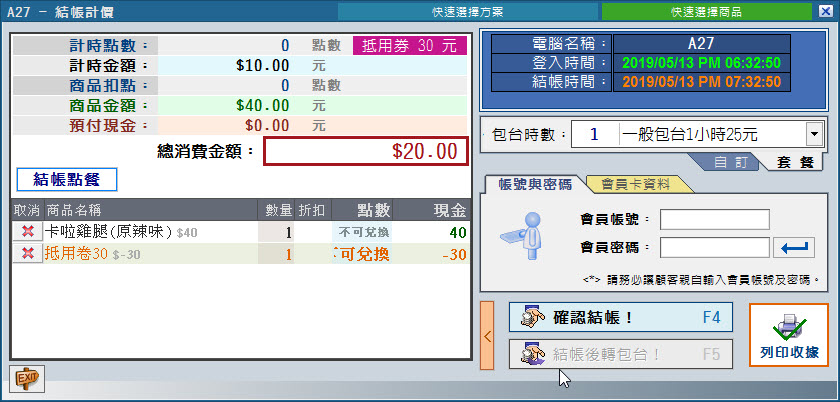Click the red X cancel icon for 抵用卷30
The image size is (840, 402).
[x=28, y=254]
